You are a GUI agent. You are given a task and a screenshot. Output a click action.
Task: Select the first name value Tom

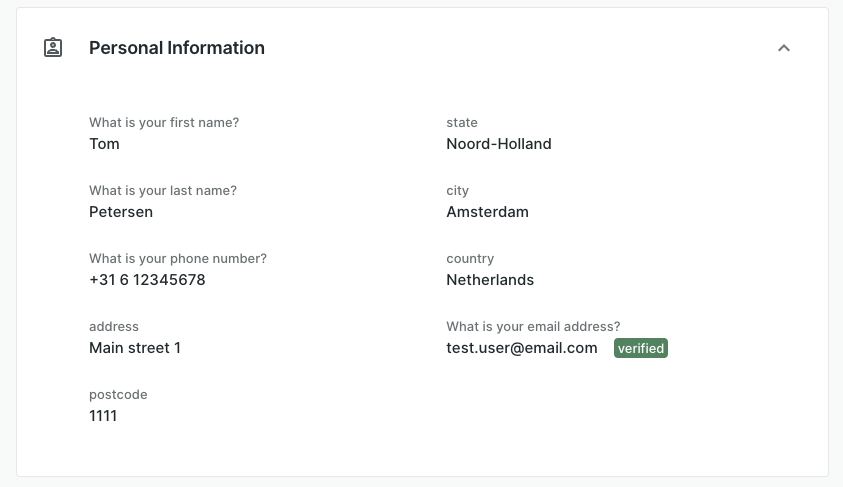pos(104,144)
